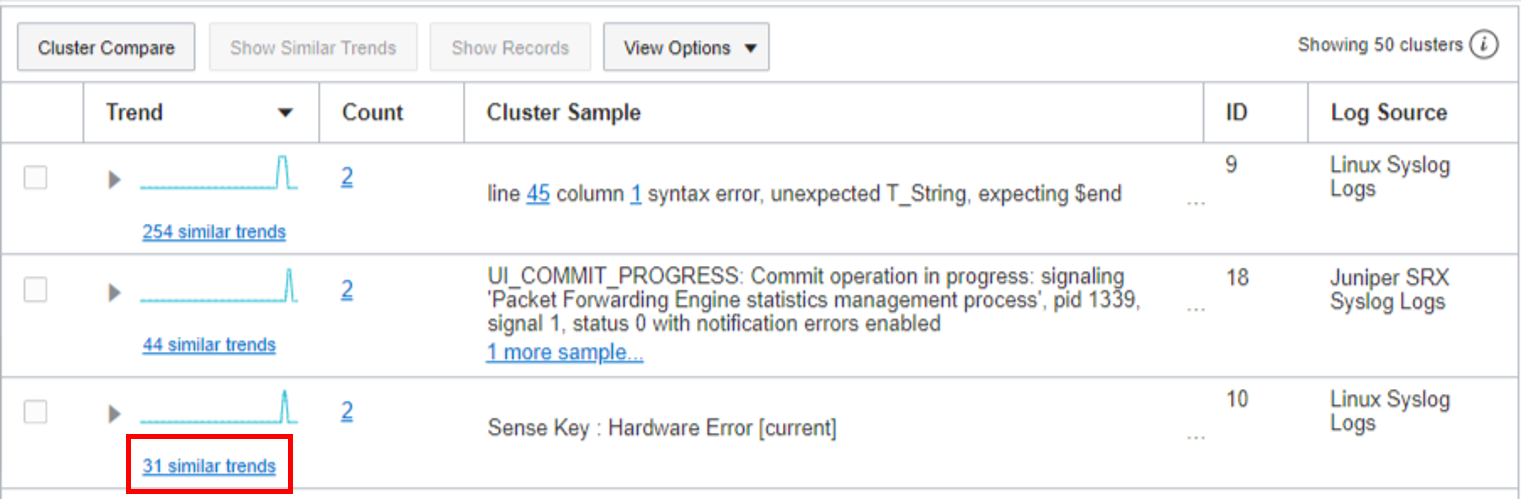Open the 254 similar trends link
The height and width of the screenshot is (499, 1521).
[214, 232]
